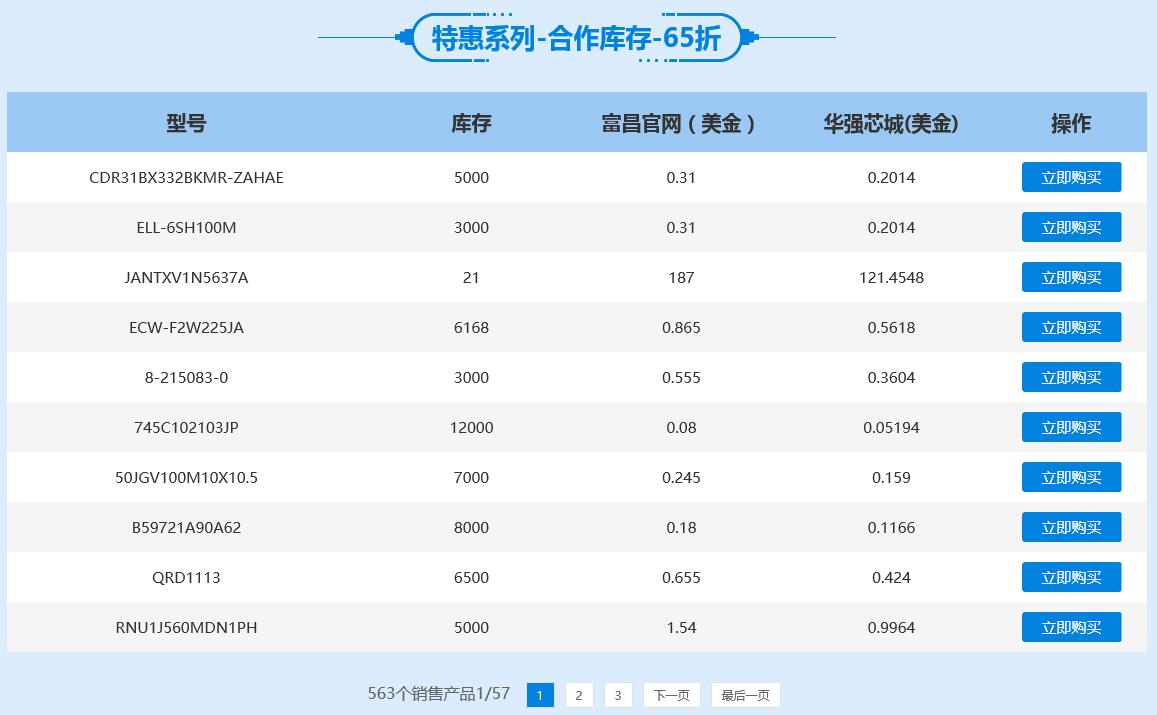Click 立即购买 for 745C102103JP

coord(1071,427)
